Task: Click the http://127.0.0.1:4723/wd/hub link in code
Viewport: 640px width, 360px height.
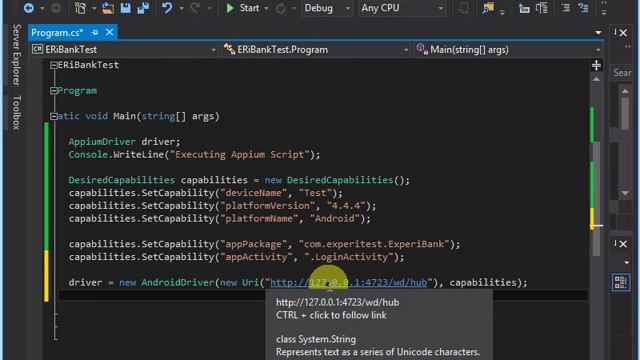Action: coord(349,282)
